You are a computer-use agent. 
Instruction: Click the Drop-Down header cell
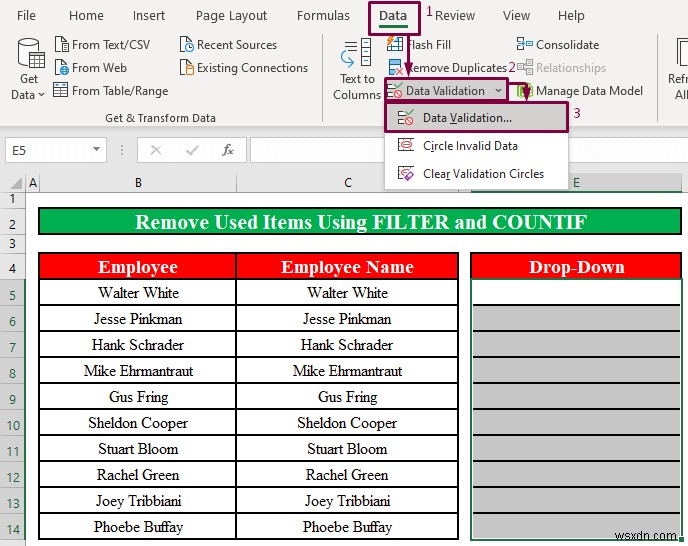coord(576,266)
